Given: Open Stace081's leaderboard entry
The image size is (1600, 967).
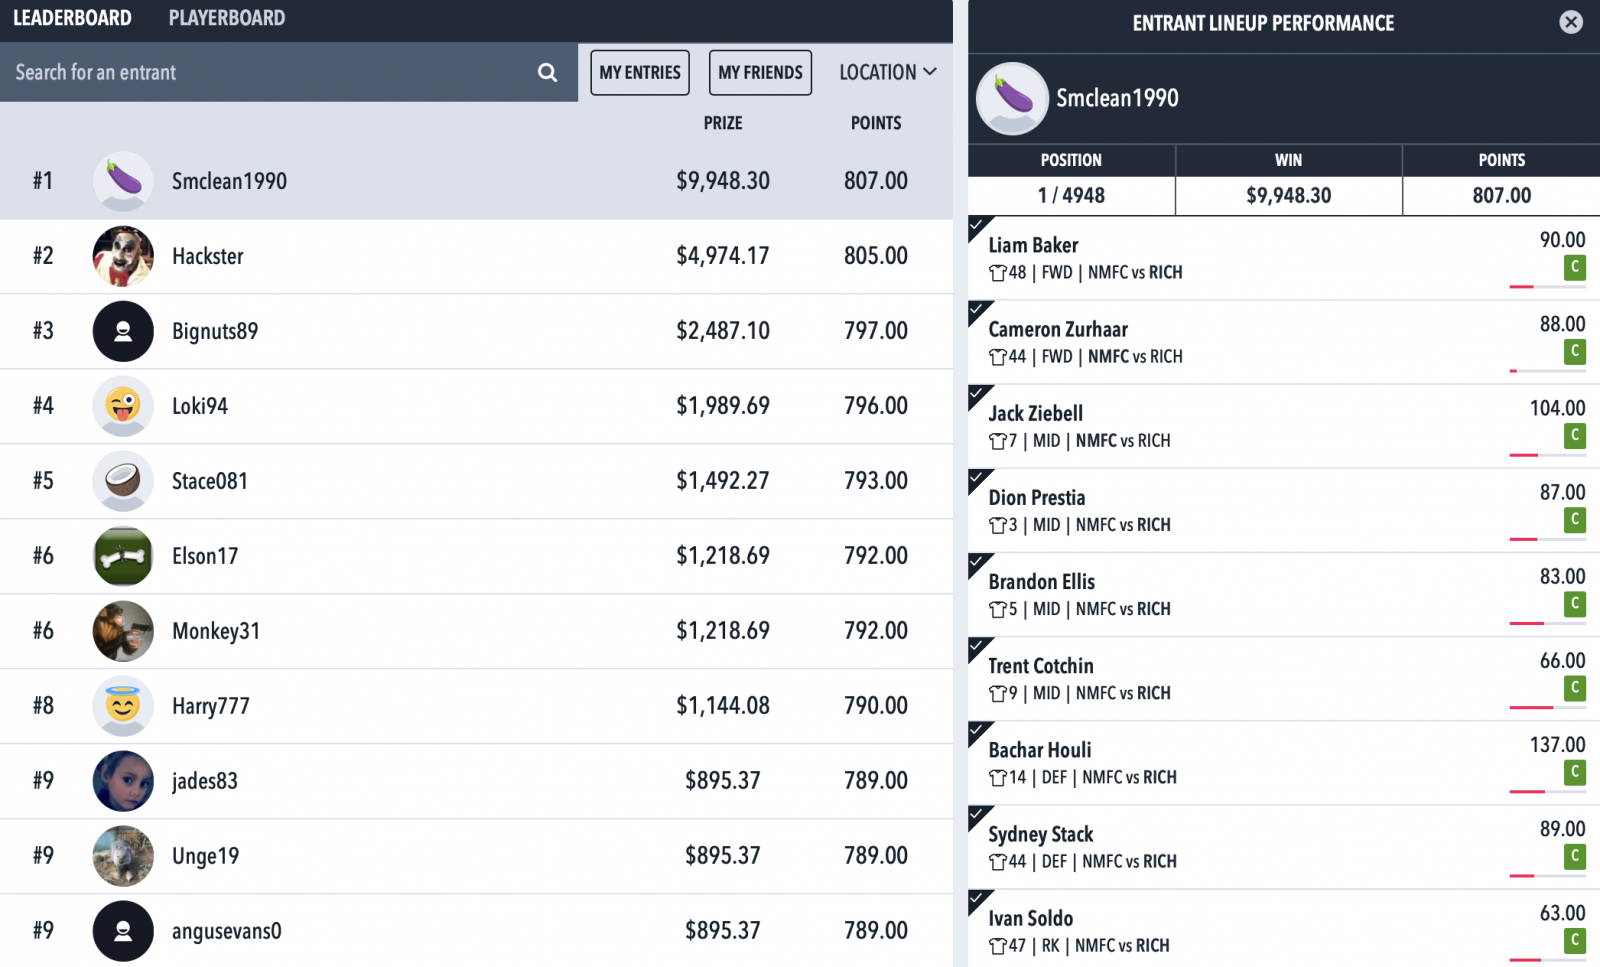Looking at the screenshot, I should coord(476,481).
